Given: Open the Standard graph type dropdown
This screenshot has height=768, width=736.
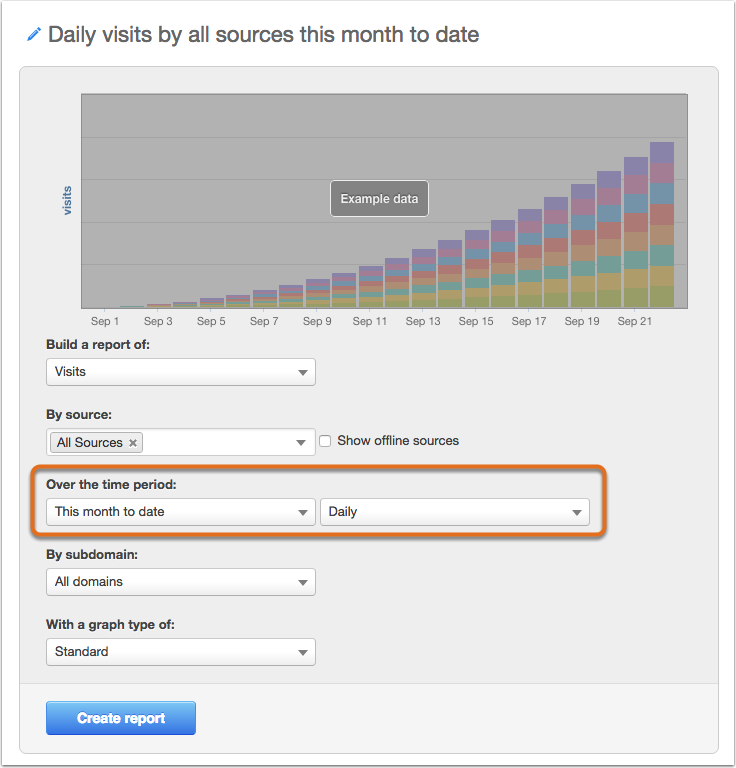Looking at the screenshot, I should 181,652.
